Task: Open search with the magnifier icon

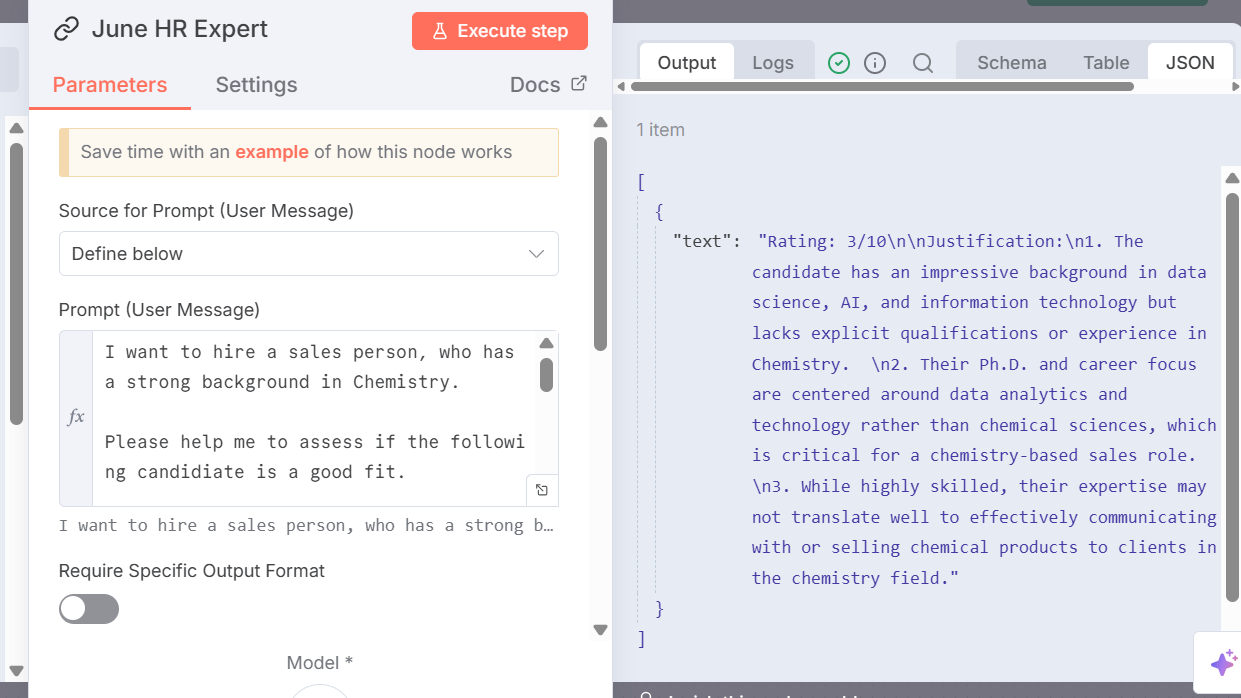Action: [x=923, y=62]
